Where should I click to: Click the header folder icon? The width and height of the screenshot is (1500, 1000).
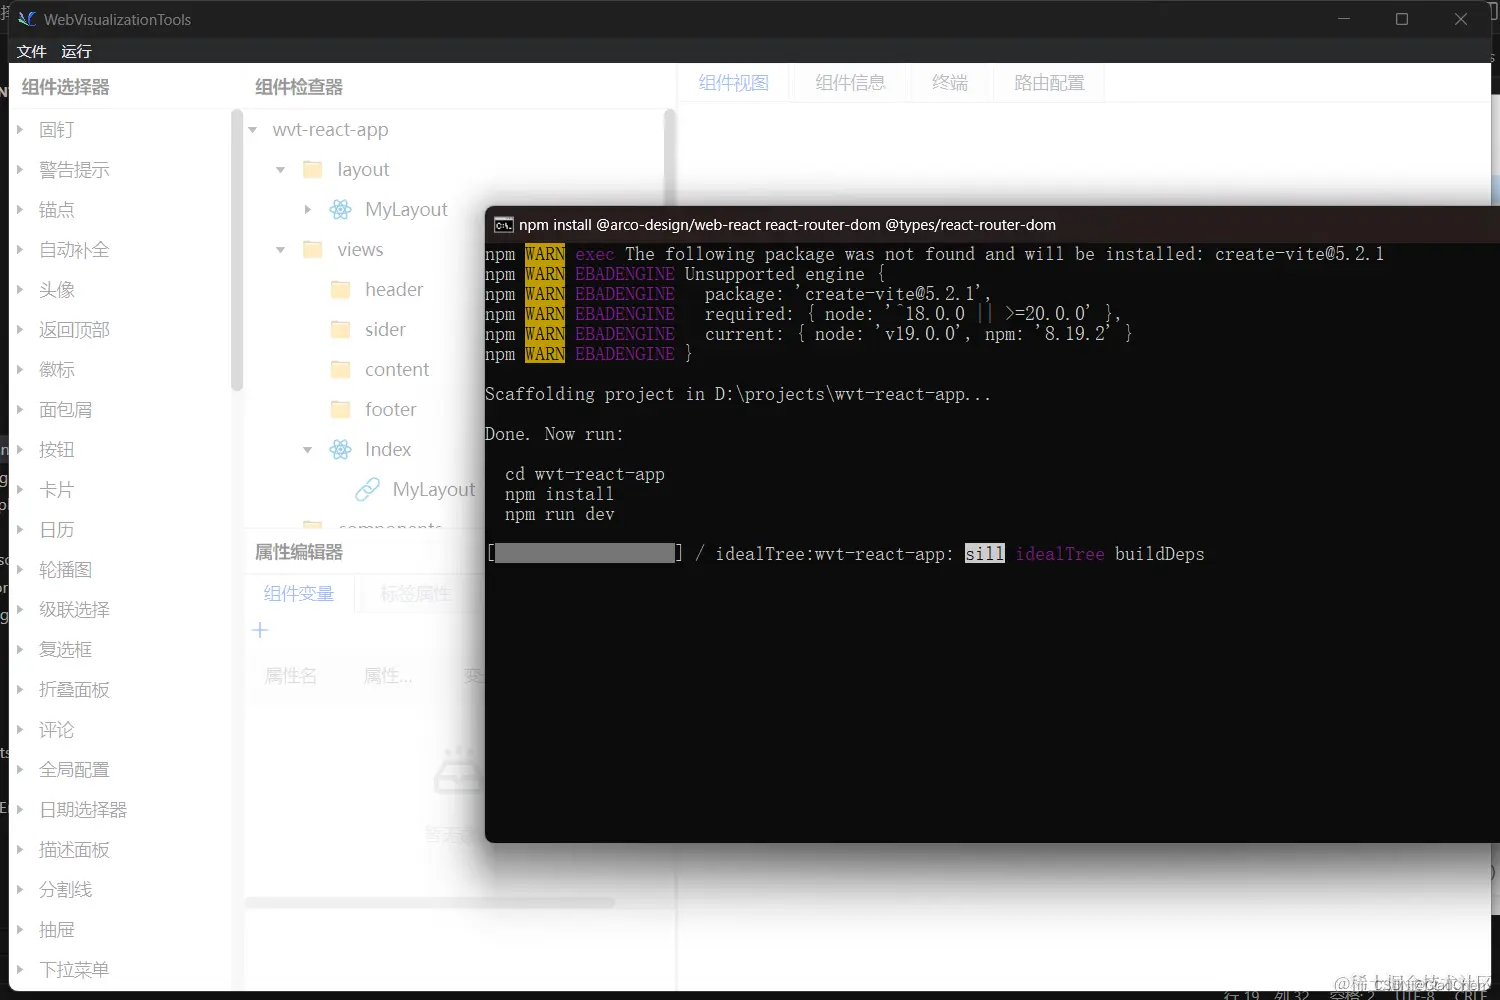click(x=341, y=290)
